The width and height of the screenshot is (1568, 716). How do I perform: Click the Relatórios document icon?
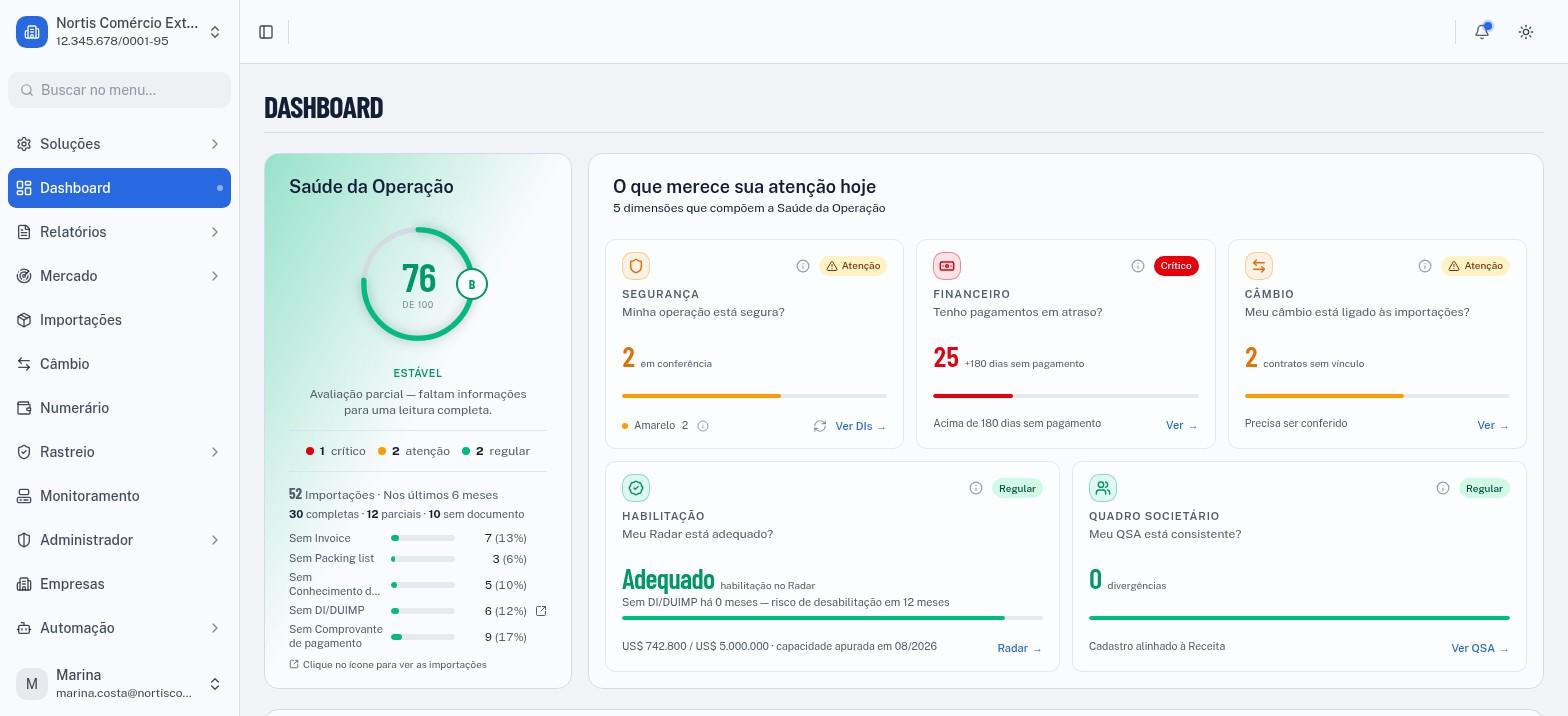pyautogui.click(x=24, y=232)
